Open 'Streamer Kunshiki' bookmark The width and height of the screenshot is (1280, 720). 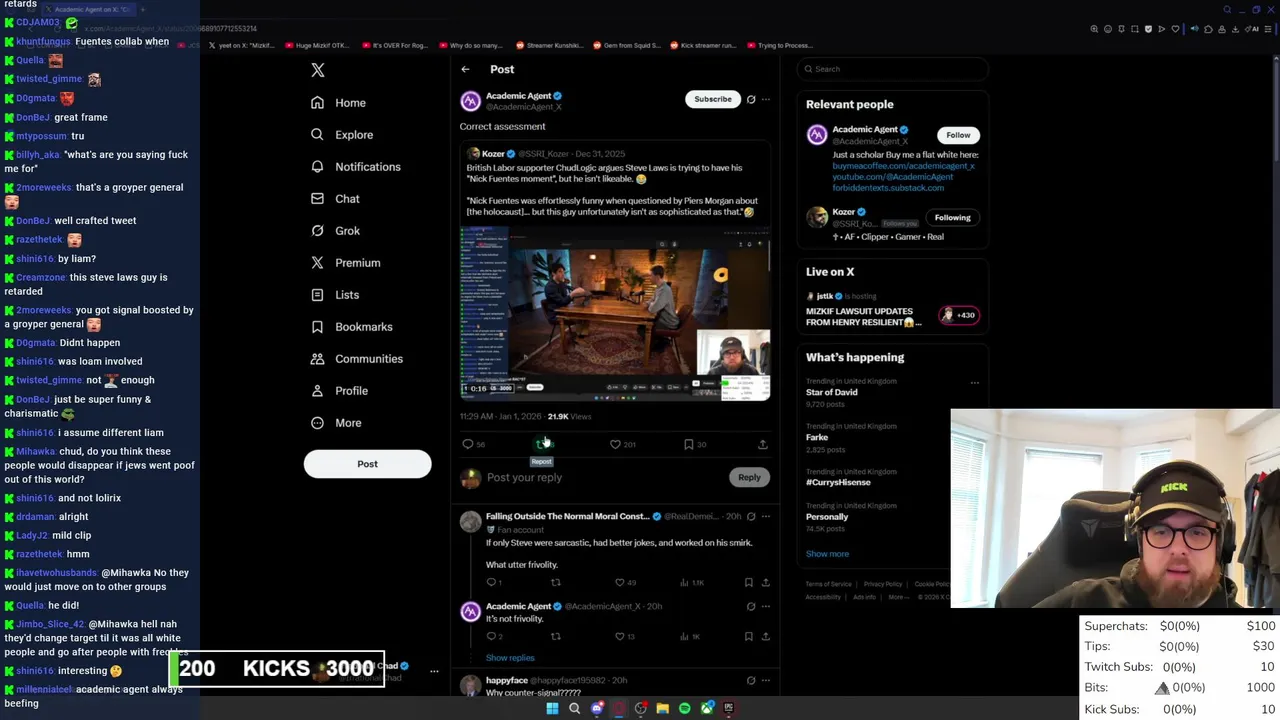550,45
